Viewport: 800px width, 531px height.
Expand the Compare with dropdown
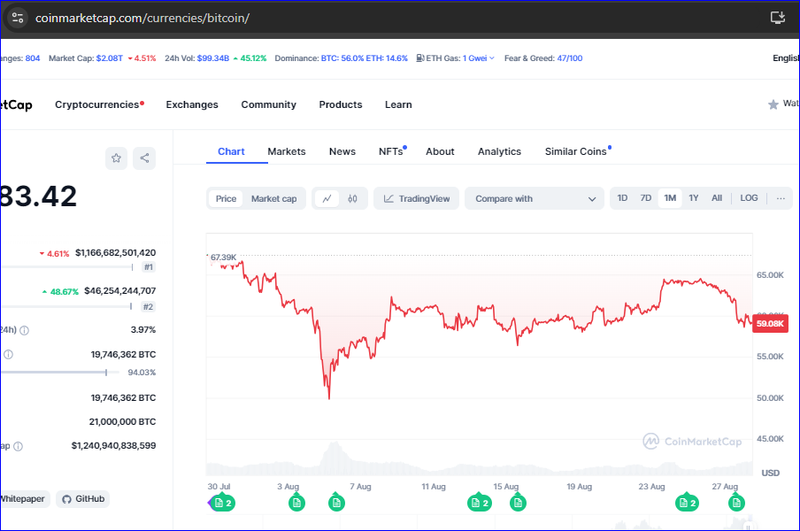(534, 198)
